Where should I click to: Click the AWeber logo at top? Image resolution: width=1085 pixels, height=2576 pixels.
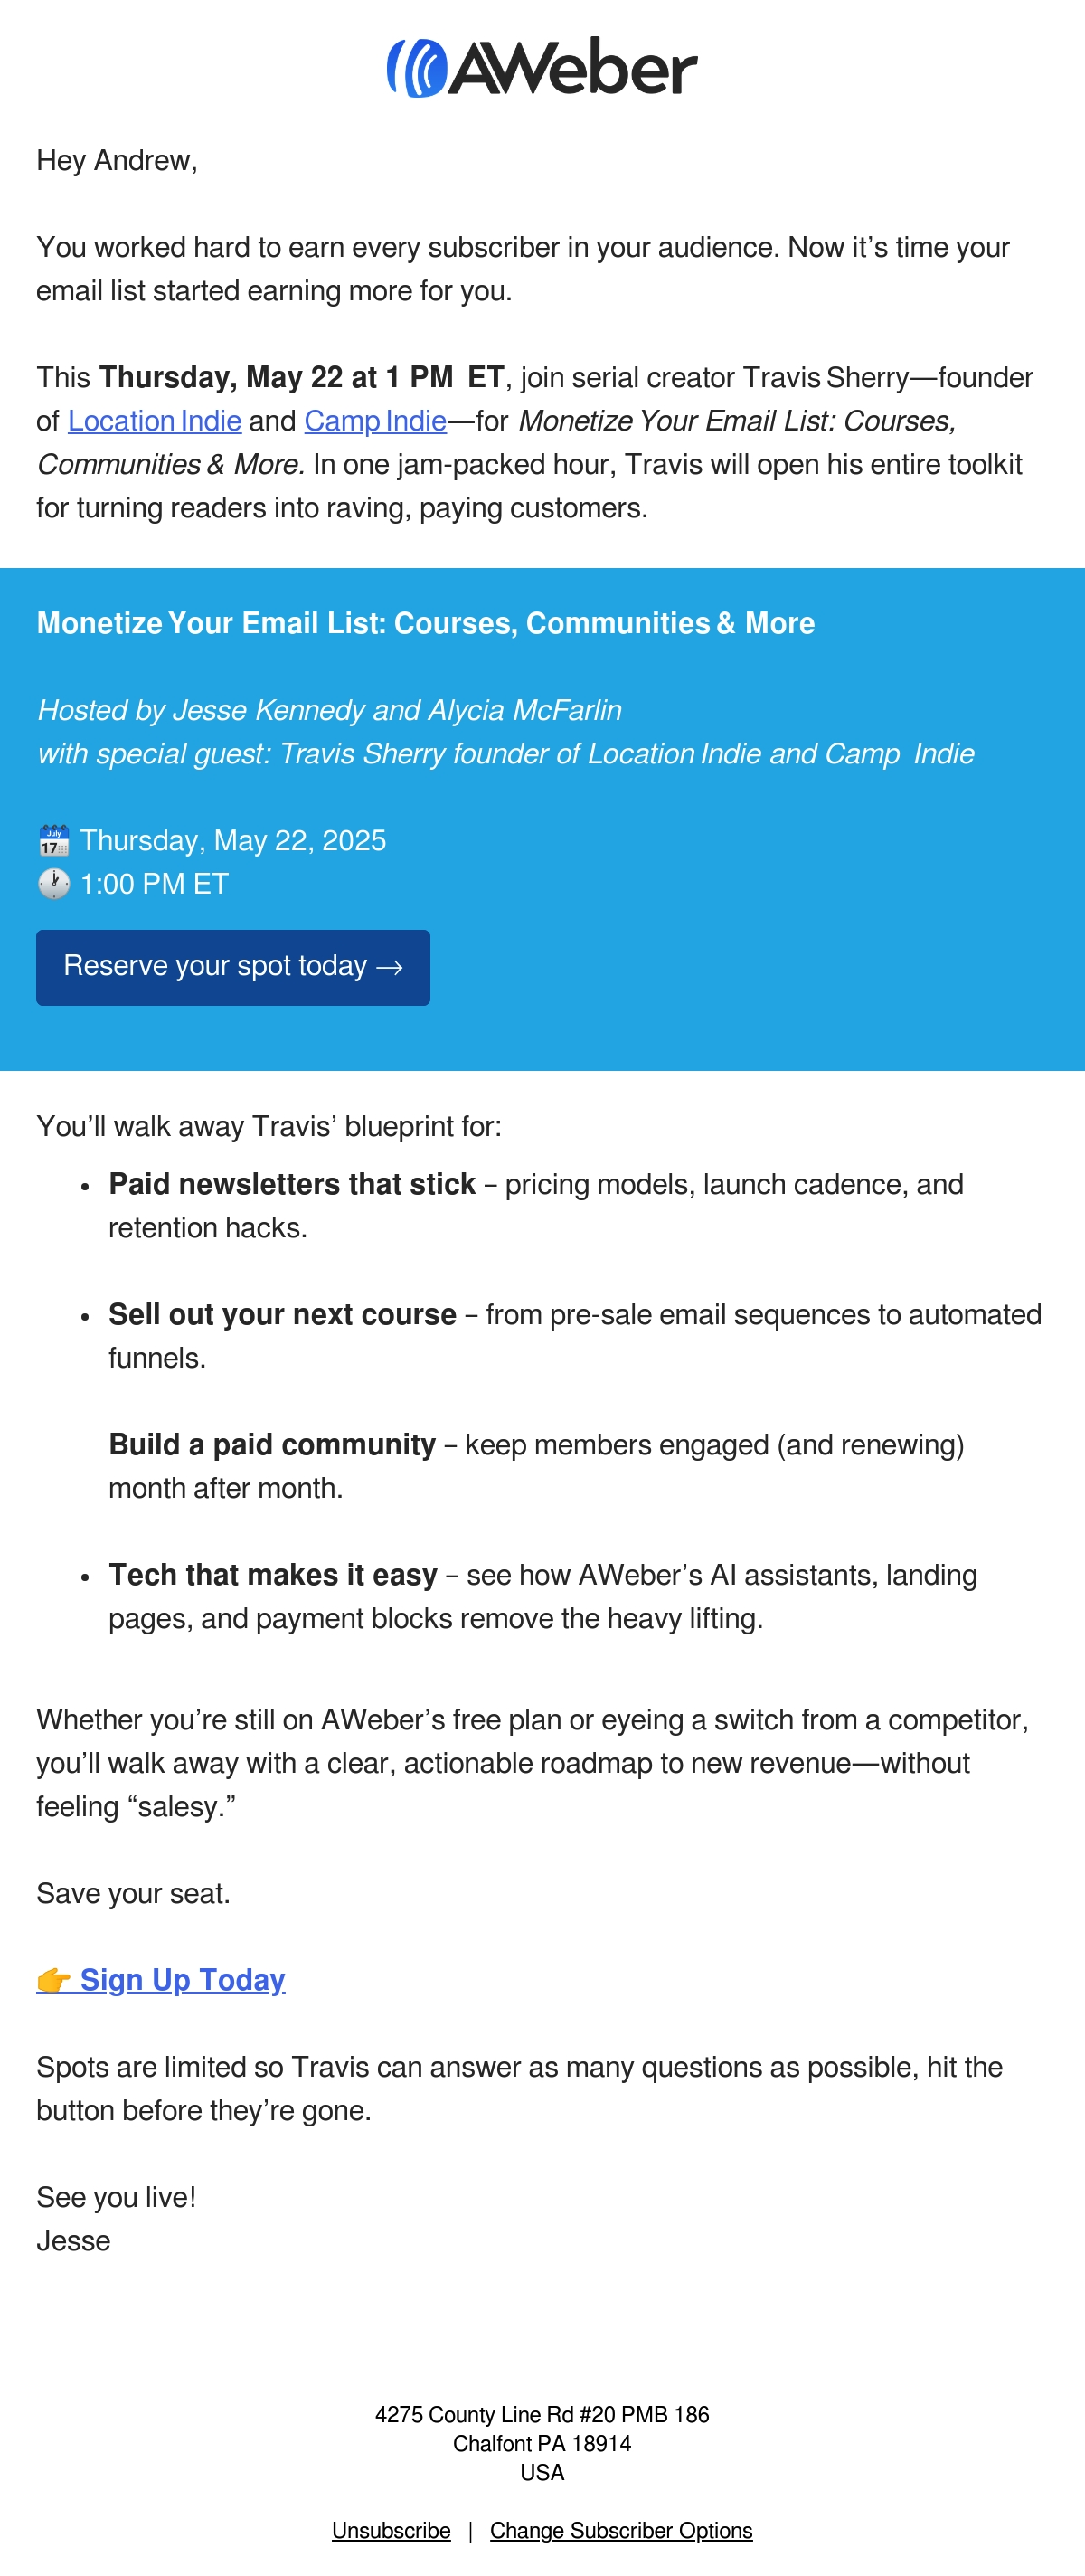(542, 67)
